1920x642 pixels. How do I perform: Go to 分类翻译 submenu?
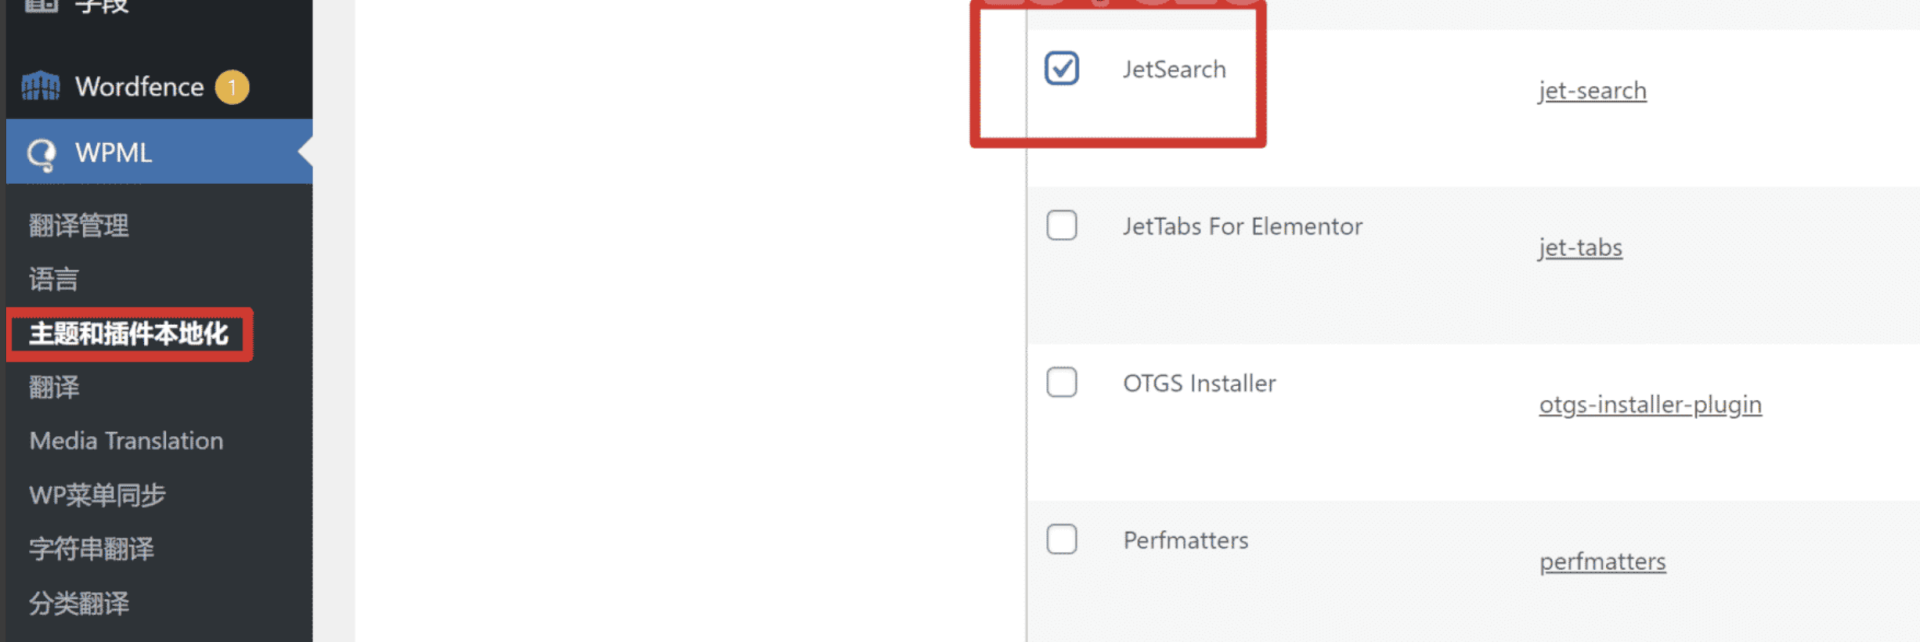[x=79, y=603]
